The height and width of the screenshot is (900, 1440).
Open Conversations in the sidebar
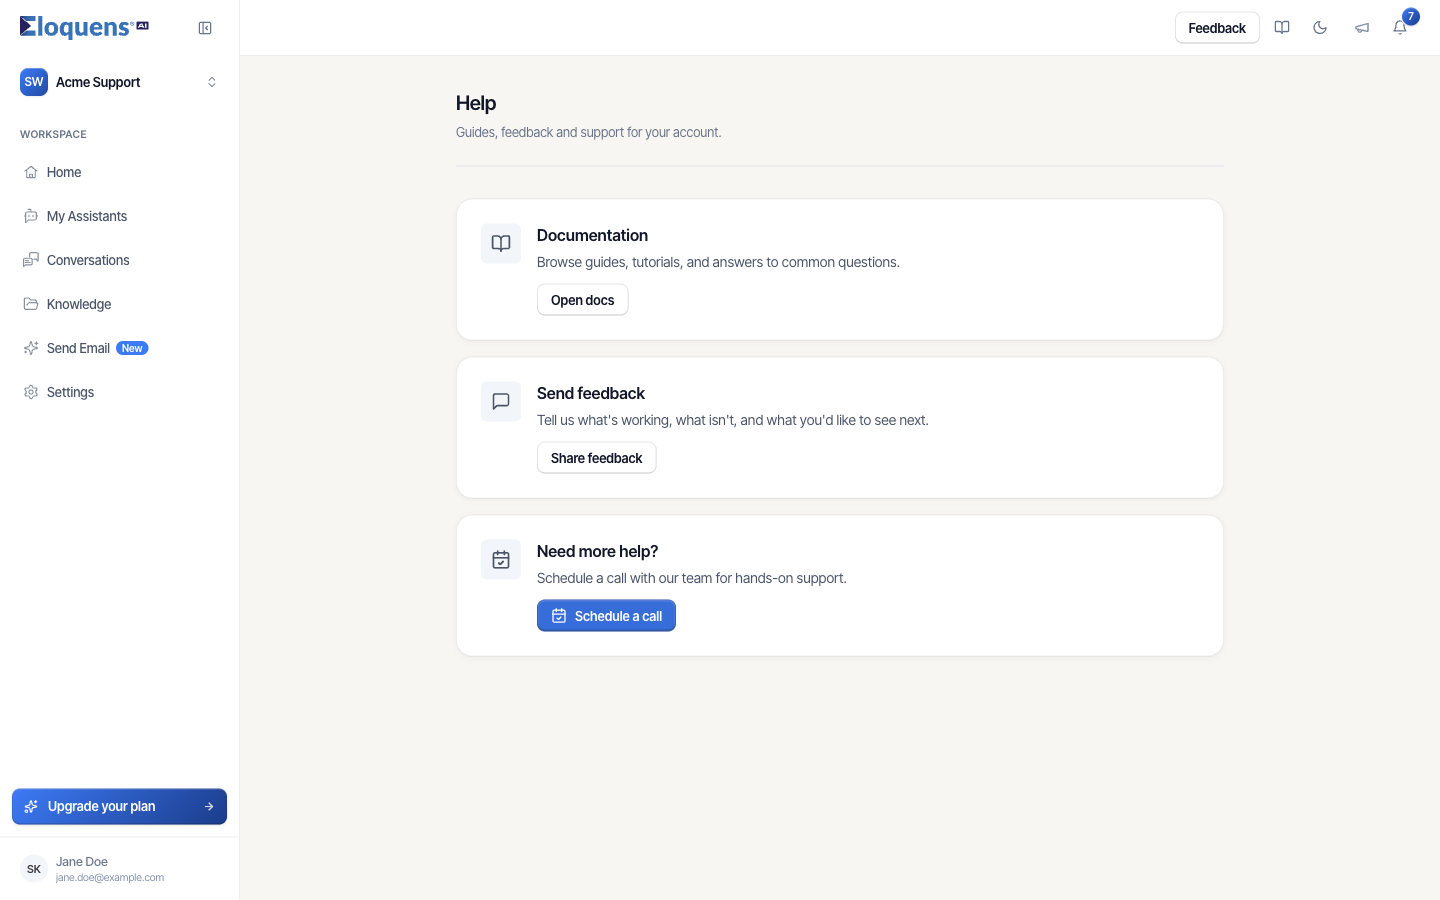(119, 260)
